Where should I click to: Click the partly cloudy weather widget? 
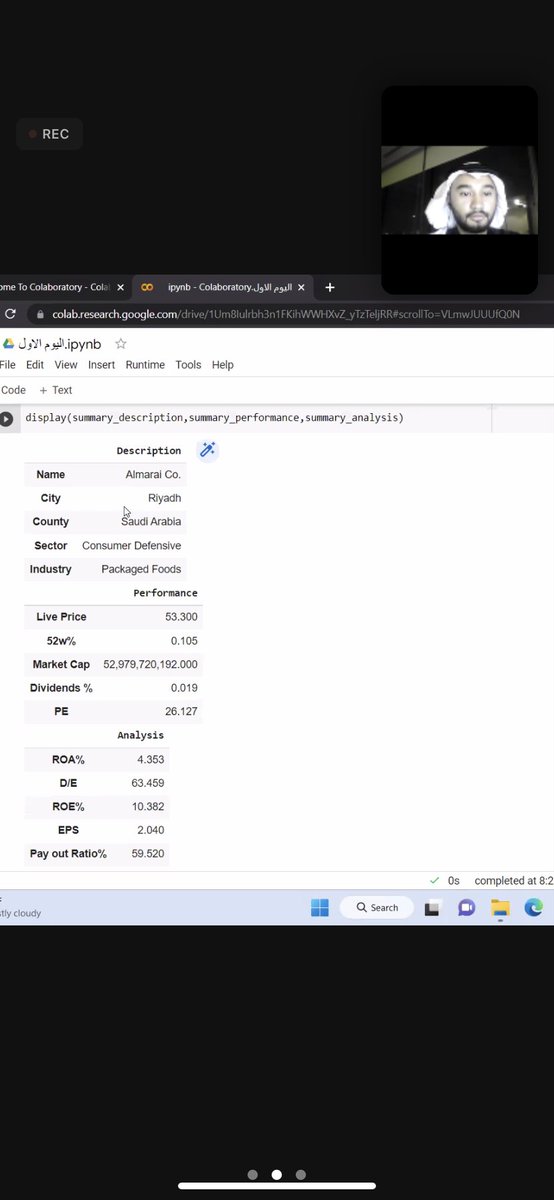21,908
